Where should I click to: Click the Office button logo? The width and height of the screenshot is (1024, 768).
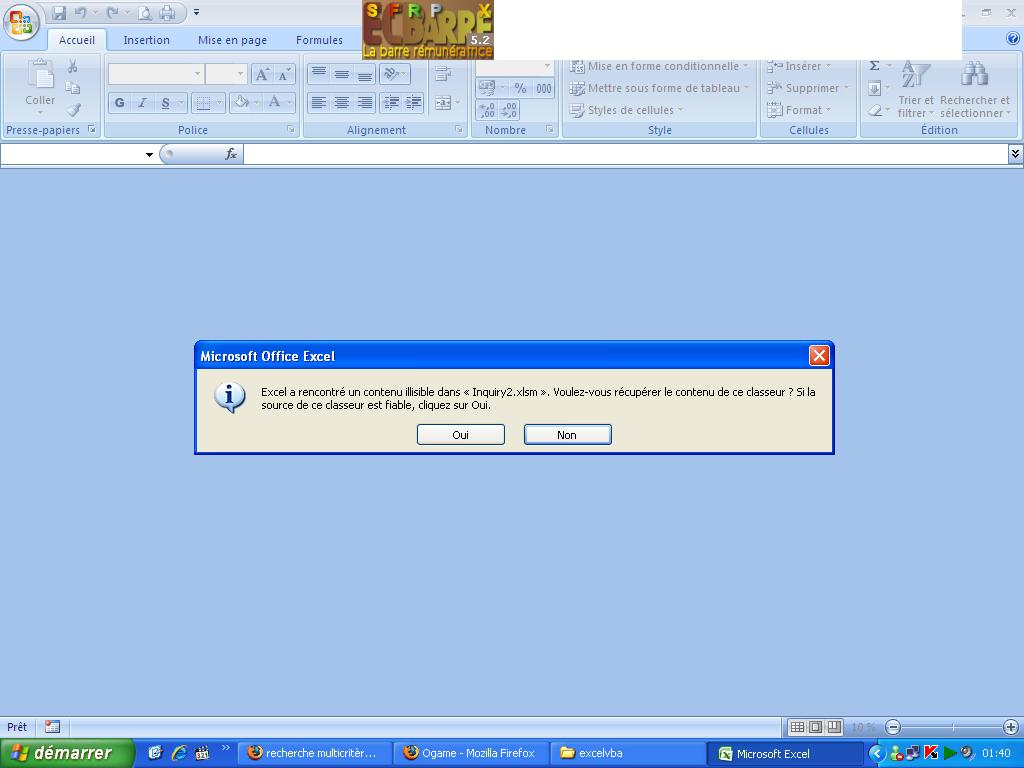click(21, 22)
